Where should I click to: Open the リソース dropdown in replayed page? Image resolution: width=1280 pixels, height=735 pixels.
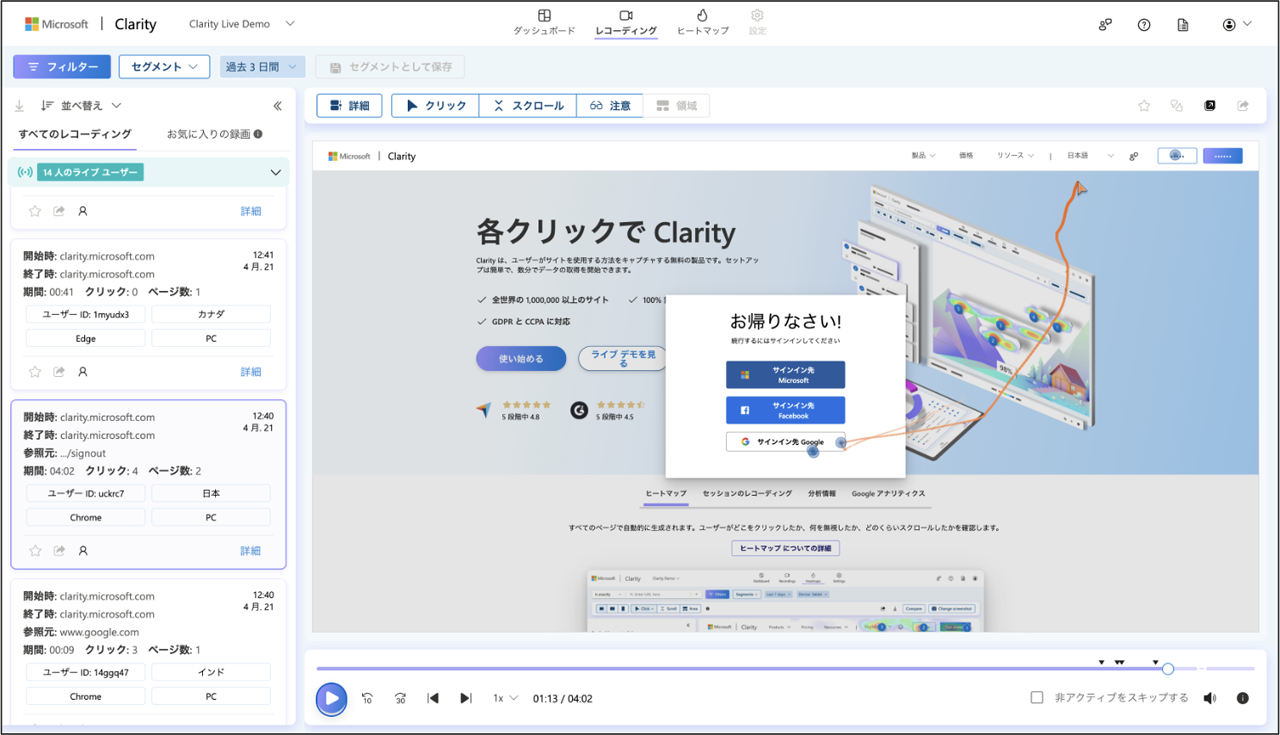(x=1015, y=156)
